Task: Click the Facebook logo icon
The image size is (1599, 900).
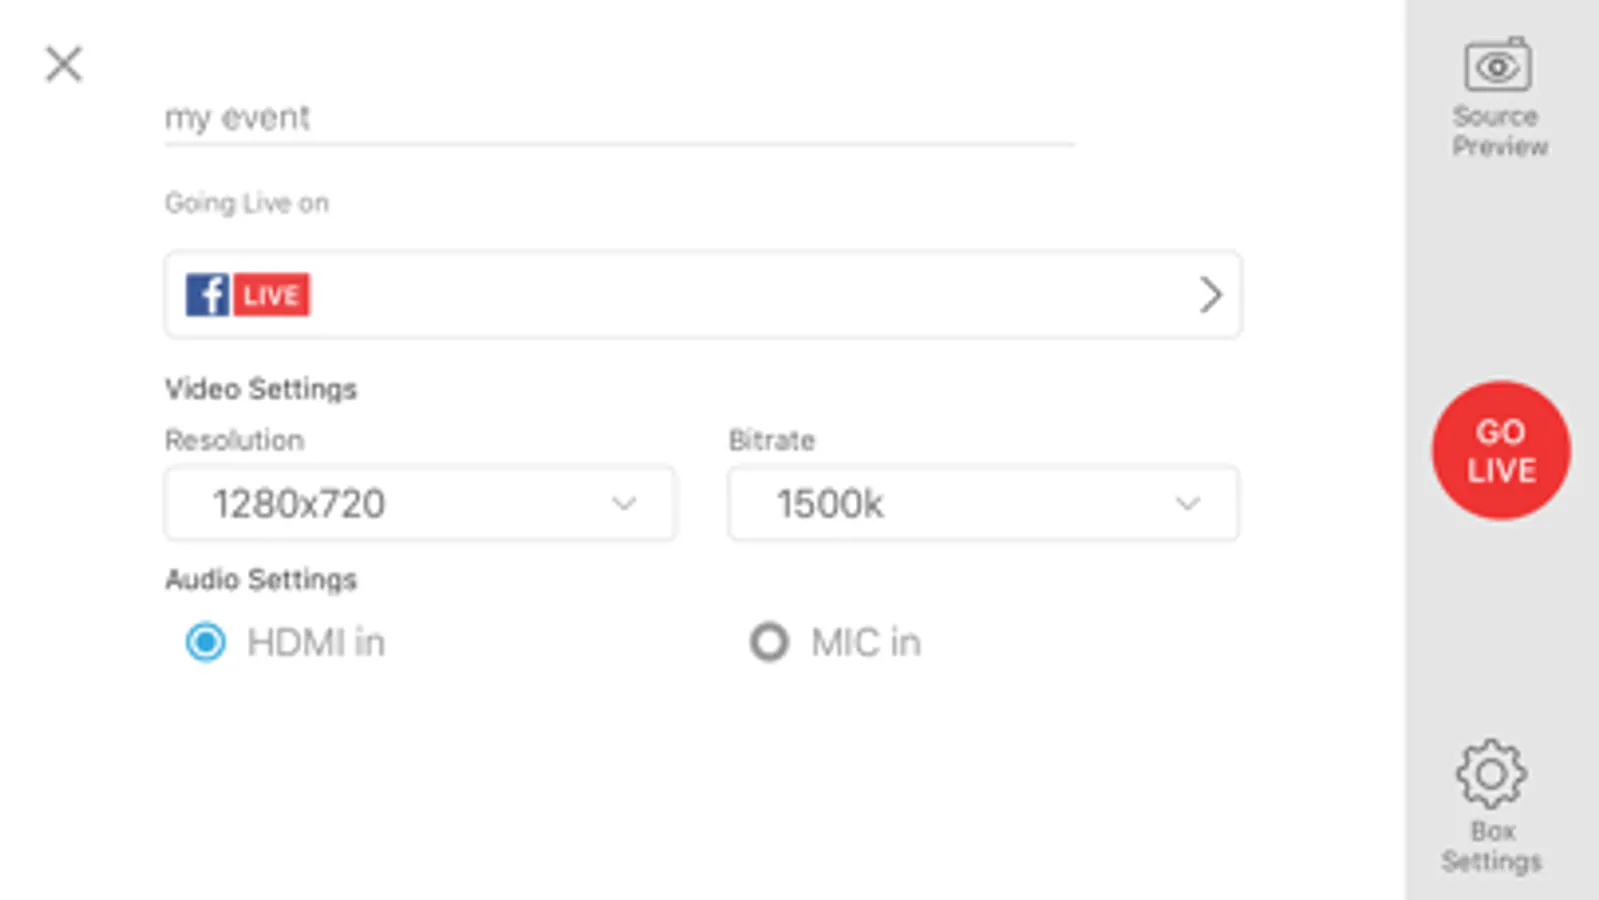Action: [207, 295]
